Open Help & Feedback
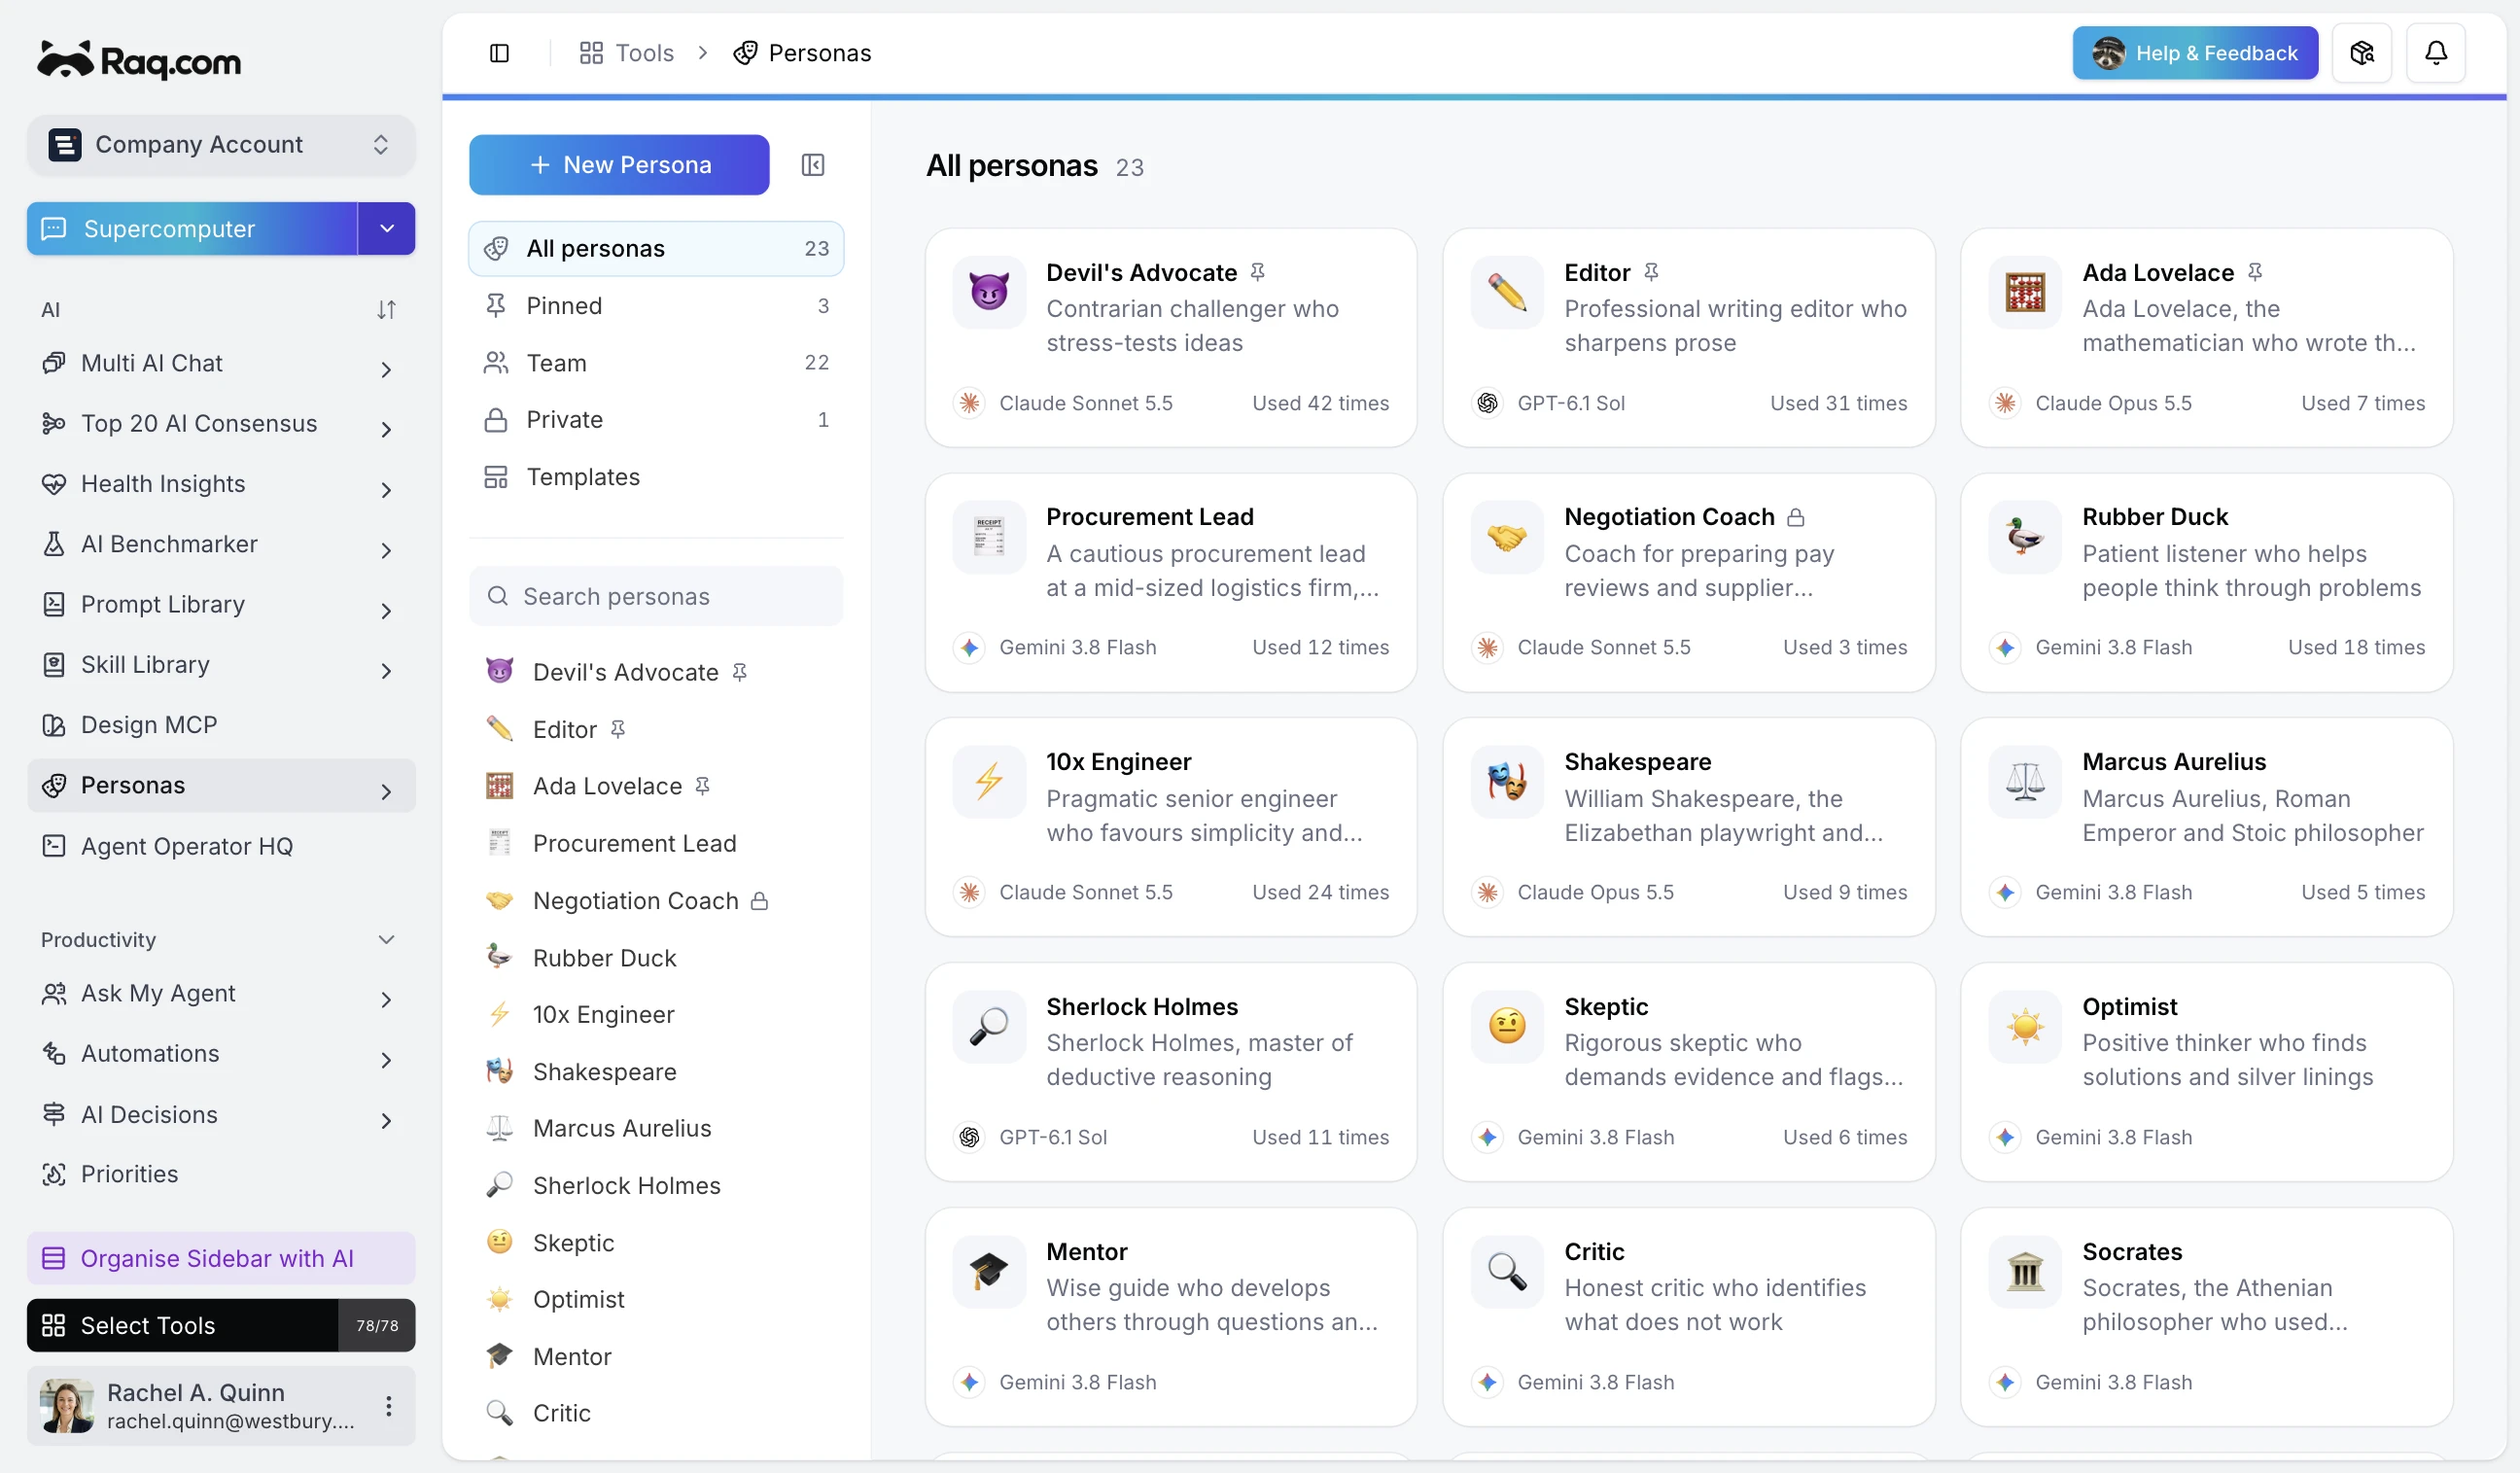 coord(2195,53)
